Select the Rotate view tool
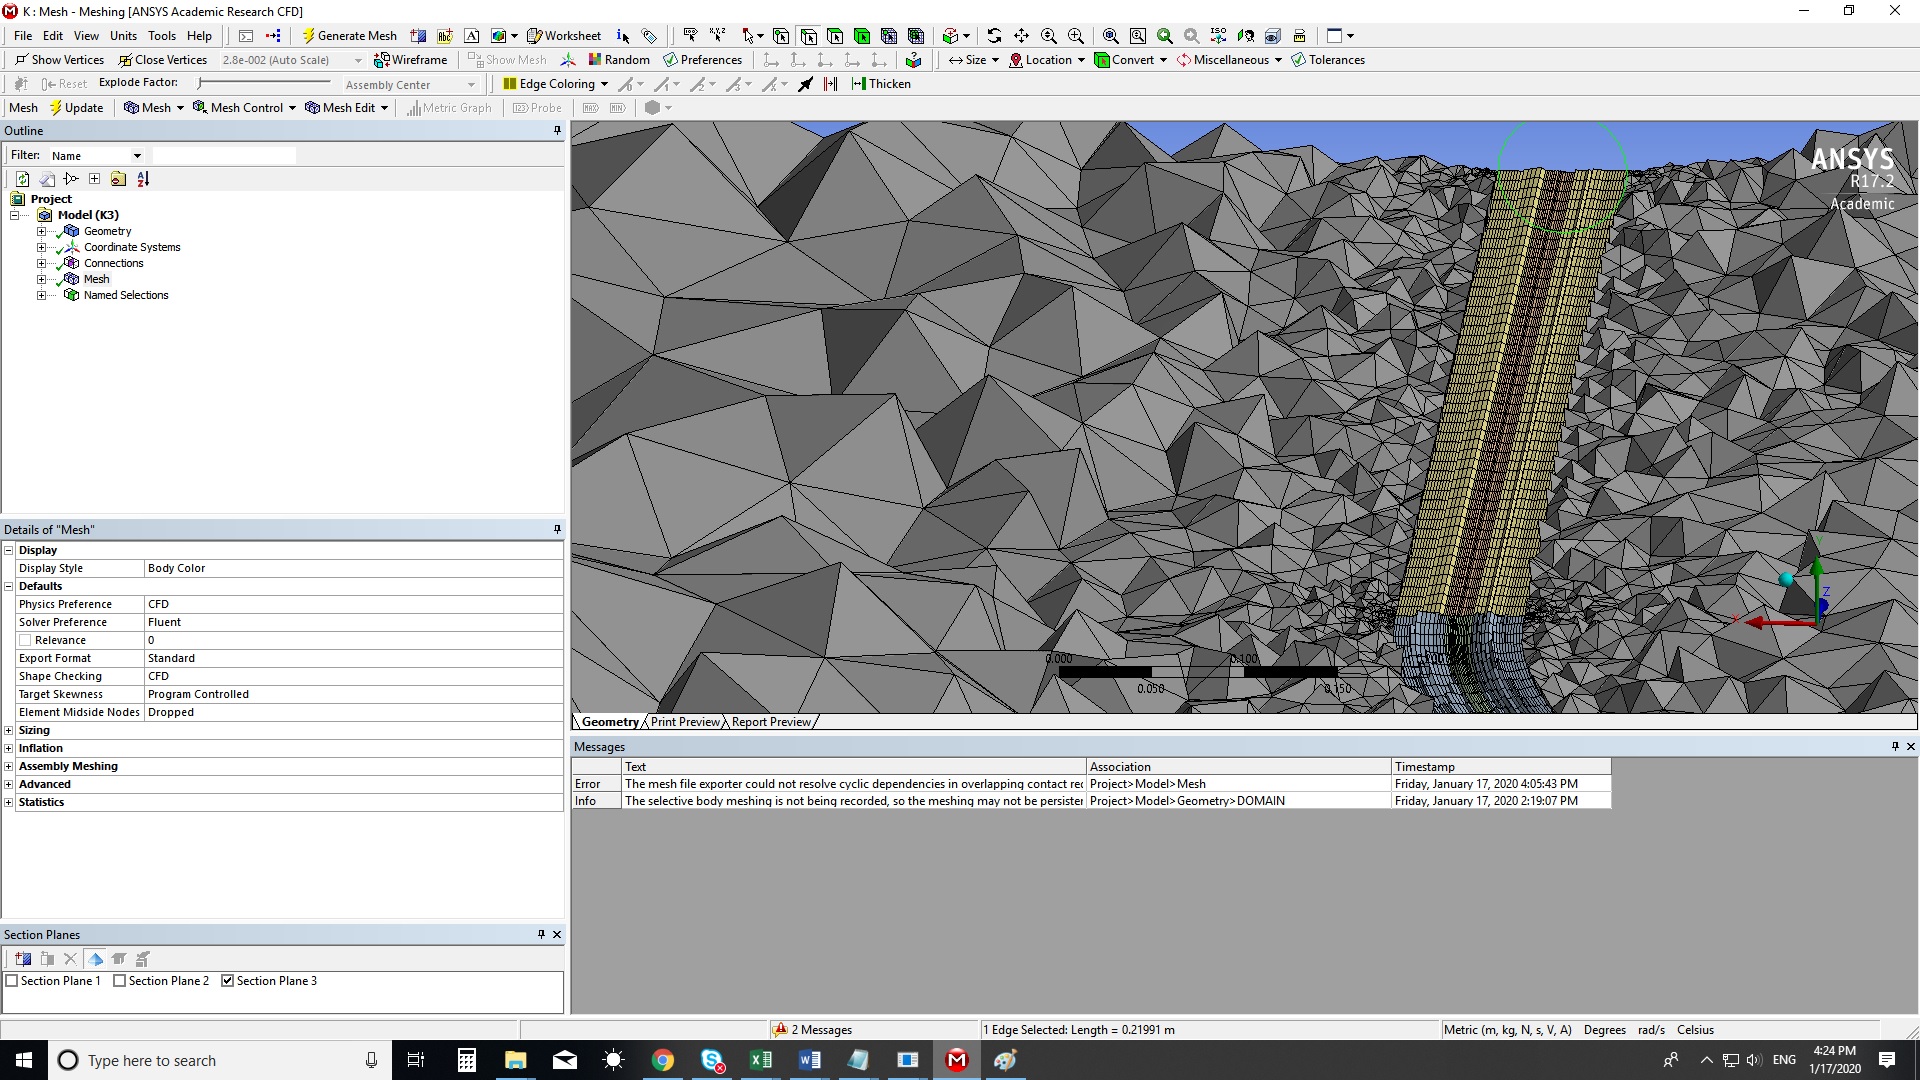This screenshot has height=1080, width=1920. [x=994, y=36]
